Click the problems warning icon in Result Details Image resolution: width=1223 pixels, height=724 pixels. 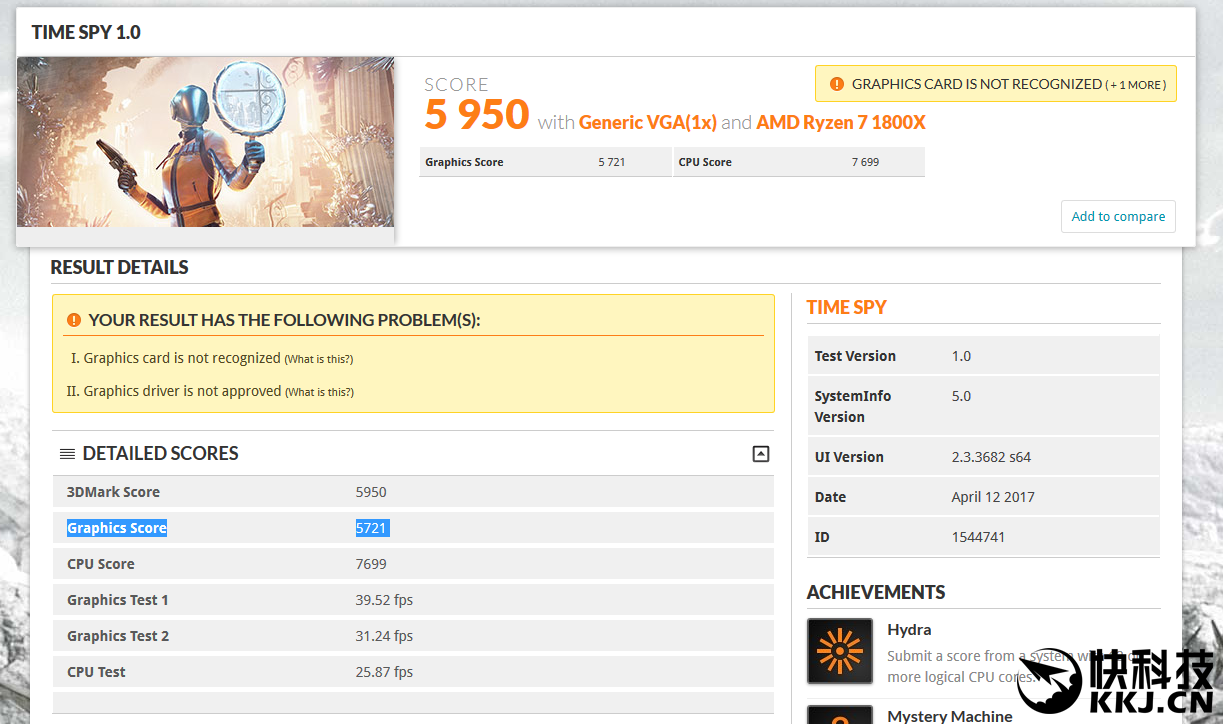[74, 320]
